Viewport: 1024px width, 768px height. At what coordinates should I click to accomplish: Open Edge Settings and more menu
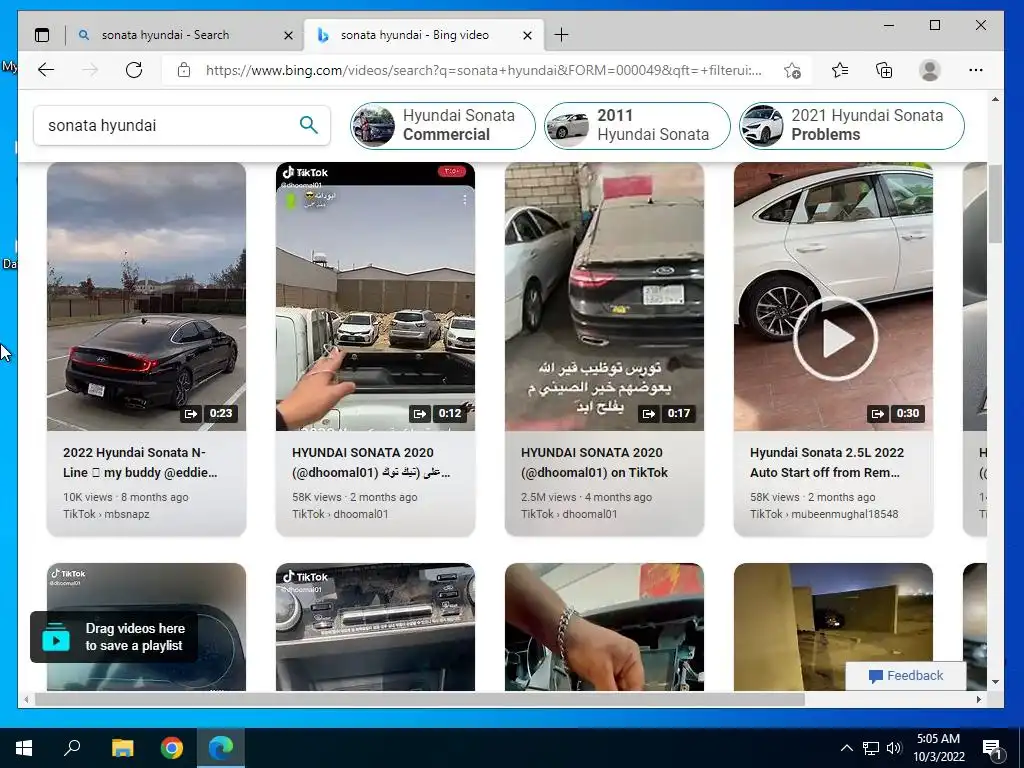click(976, 70)
